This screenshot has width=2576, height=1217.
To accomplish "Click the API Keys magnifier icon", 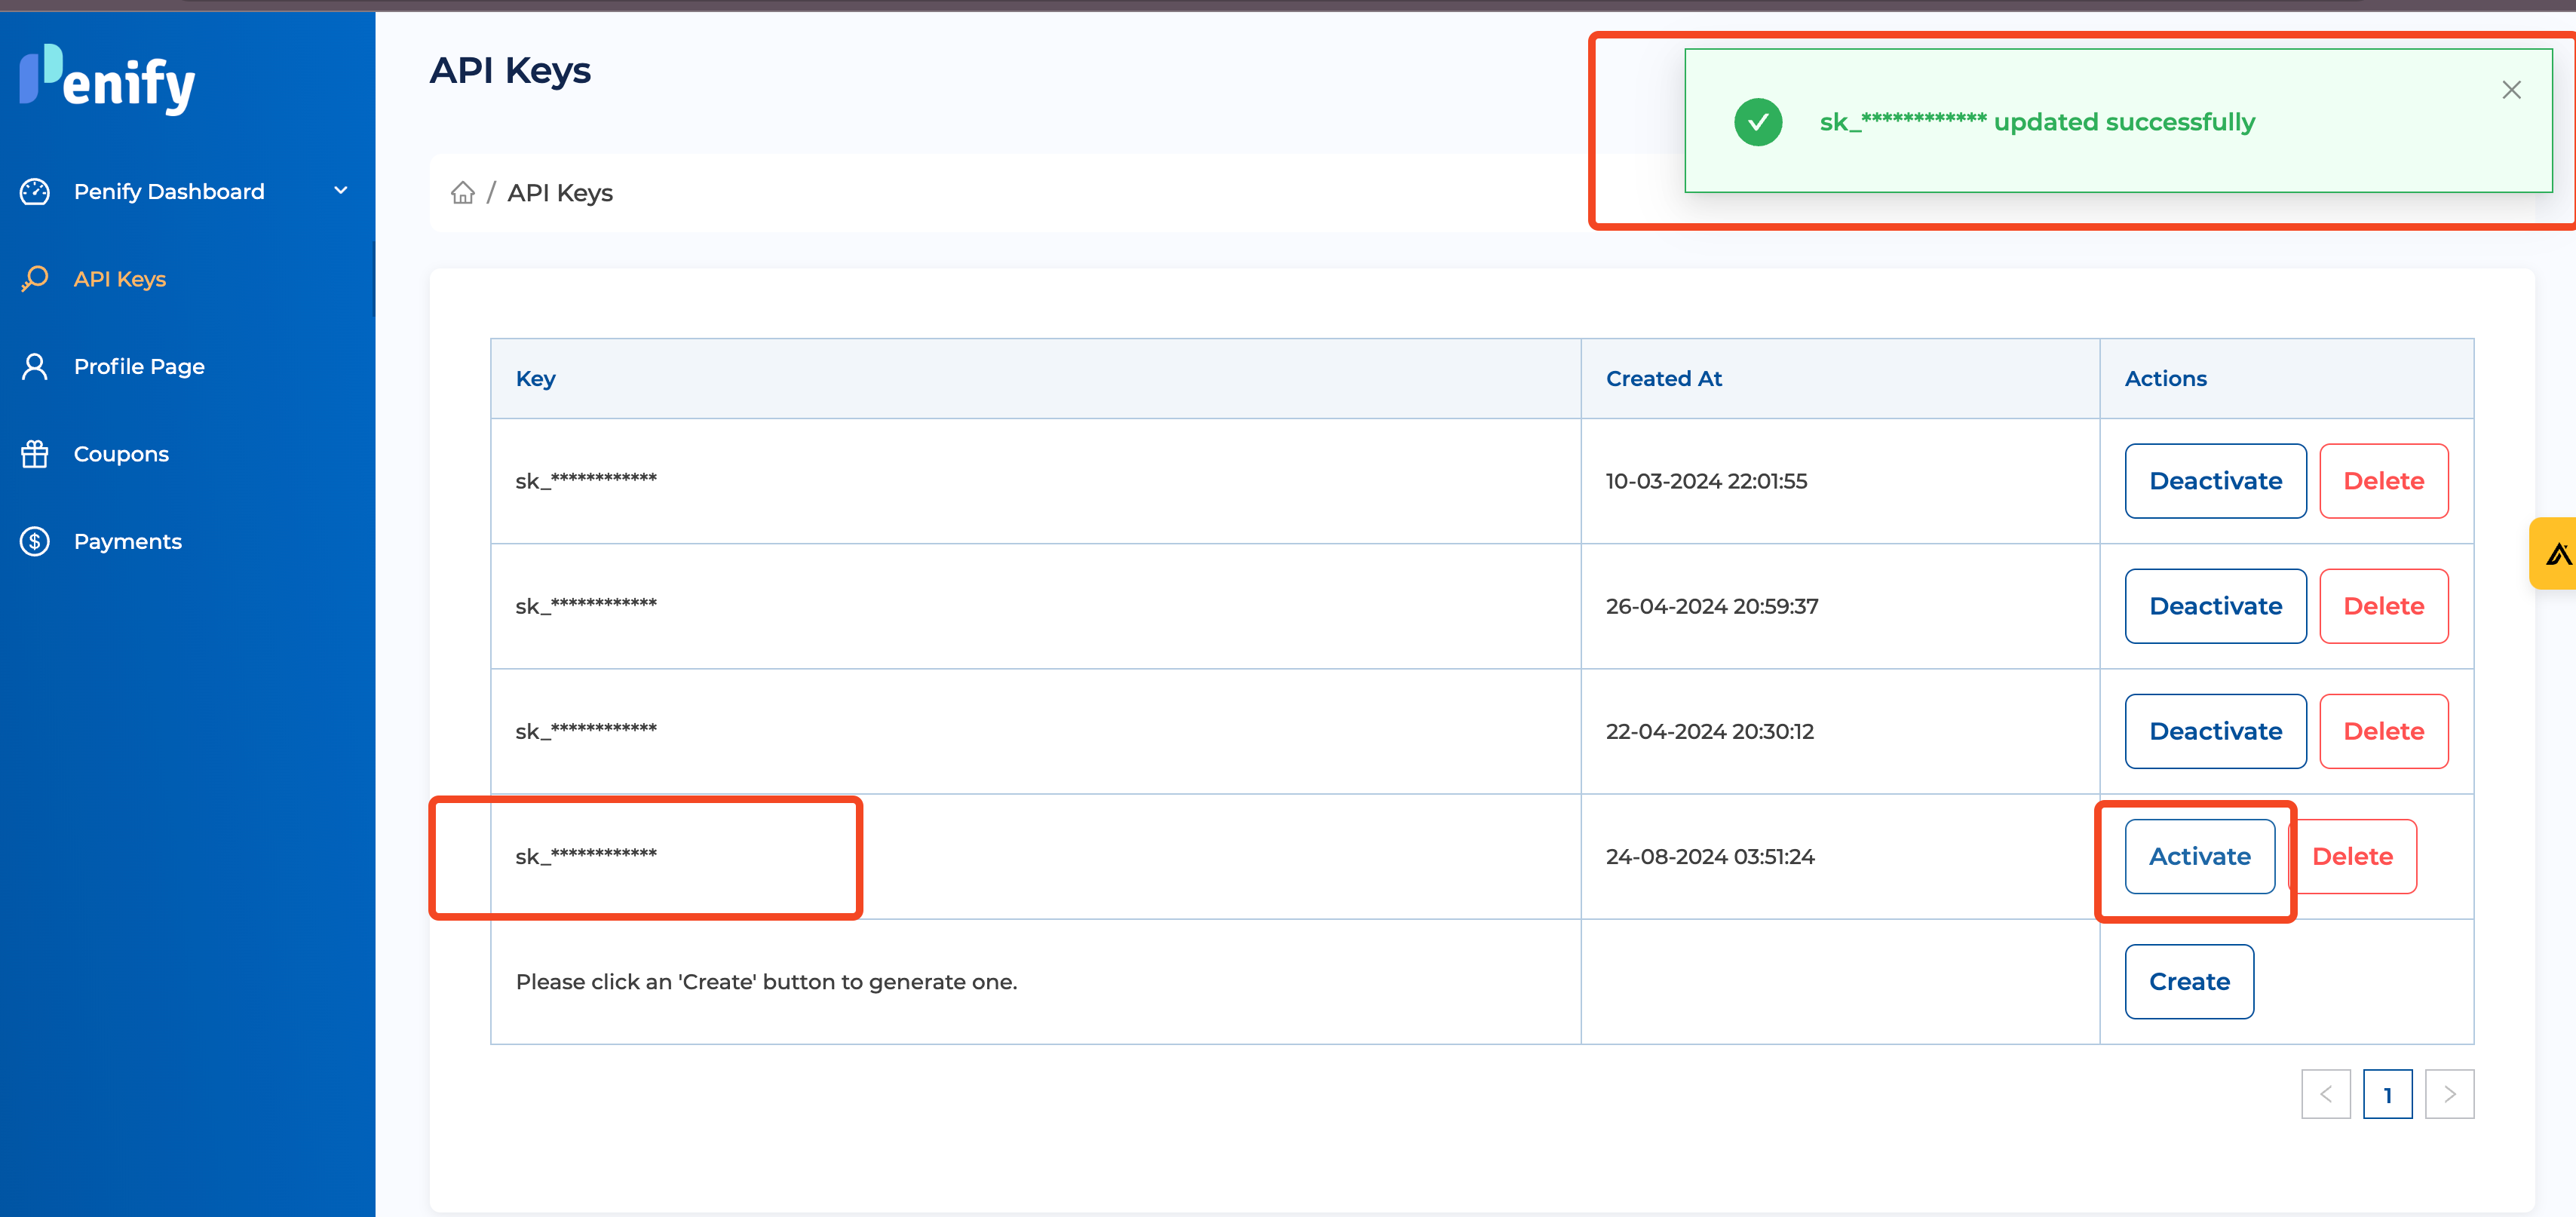I will click(x=35, y=279).
